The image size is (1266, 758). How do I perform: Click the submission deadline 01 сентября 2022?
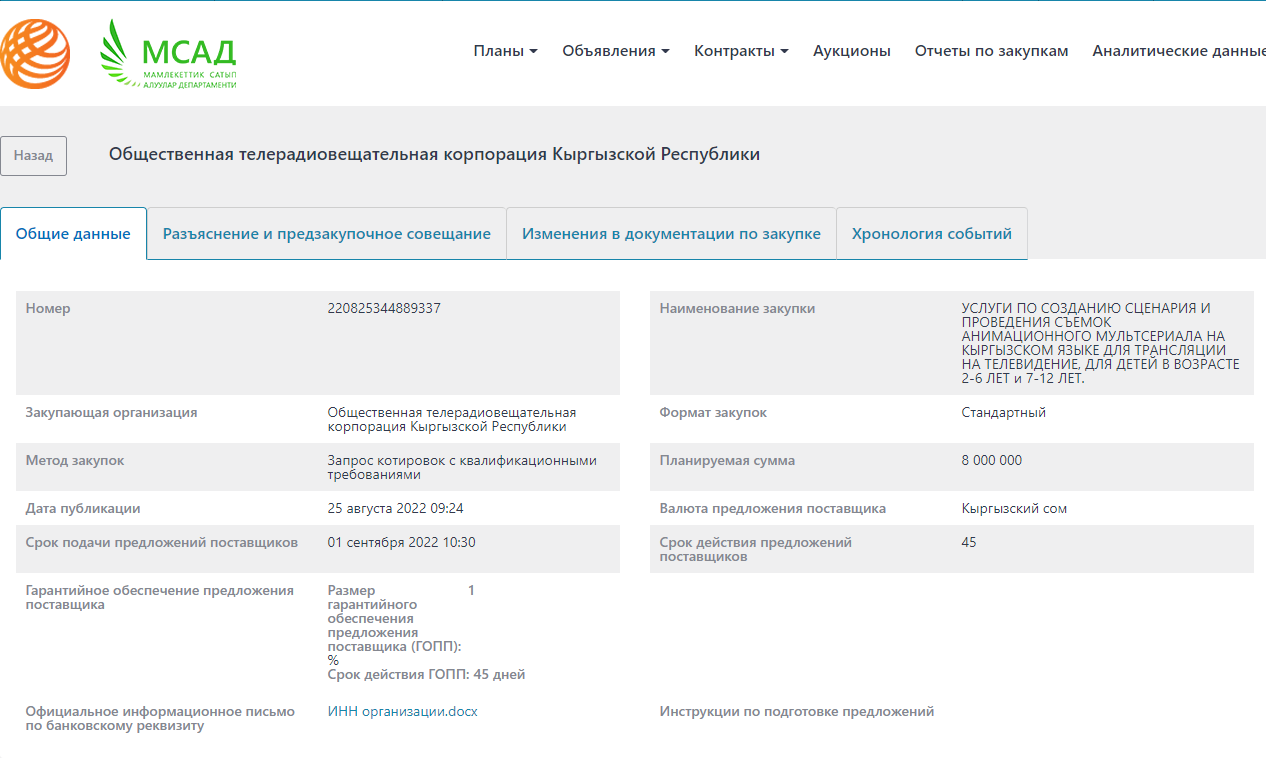click(x=401, y=543)
